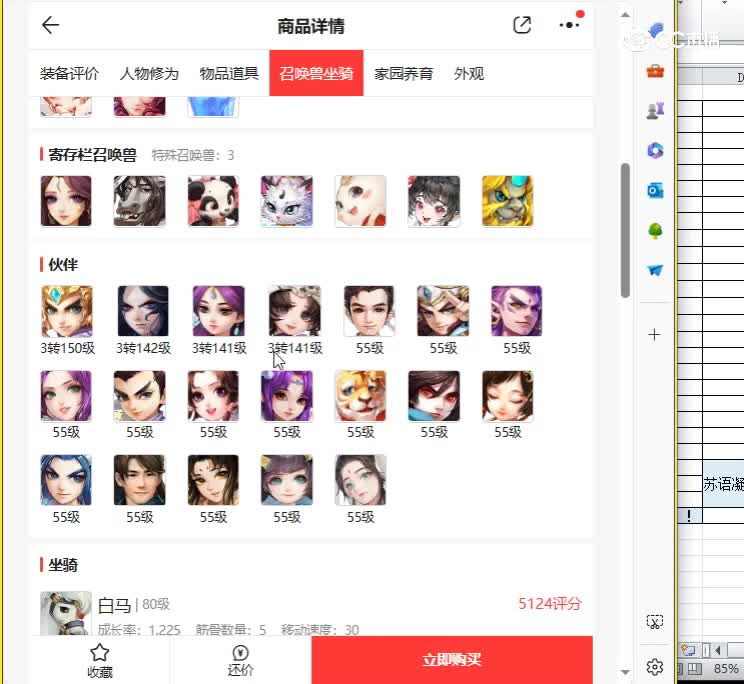This screenshot has width=744, height=684.
Task: Switch to 家园养育 tab
Action: (403, 74)
